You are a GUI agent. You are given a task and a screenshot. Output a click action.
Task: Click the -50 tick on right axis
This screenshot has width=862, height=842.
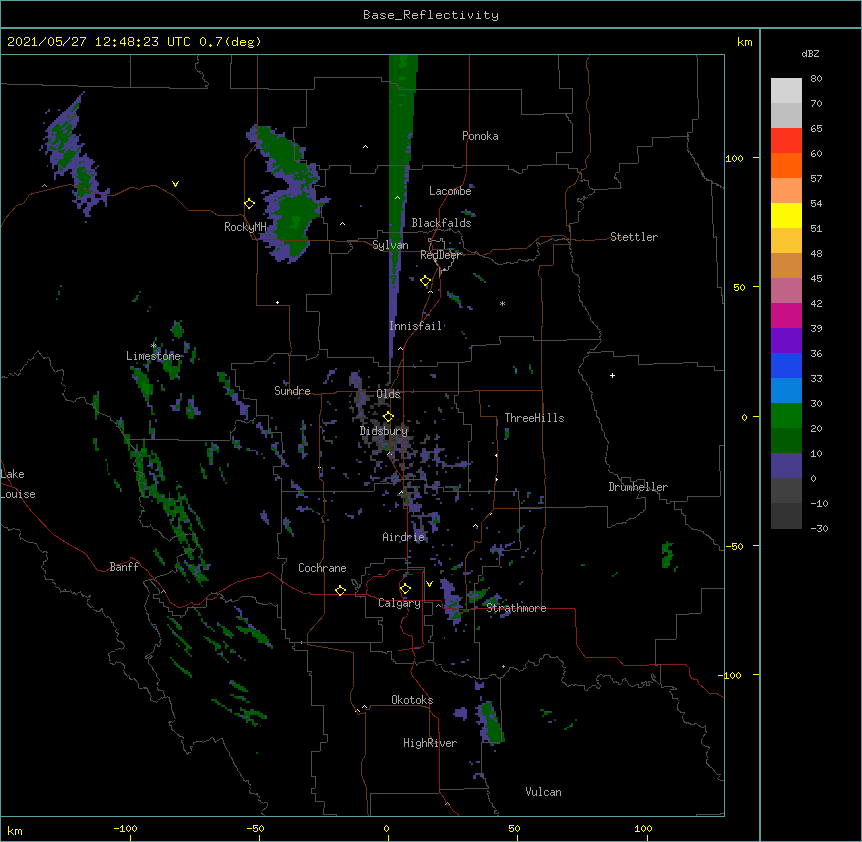(x=734, y=546)
